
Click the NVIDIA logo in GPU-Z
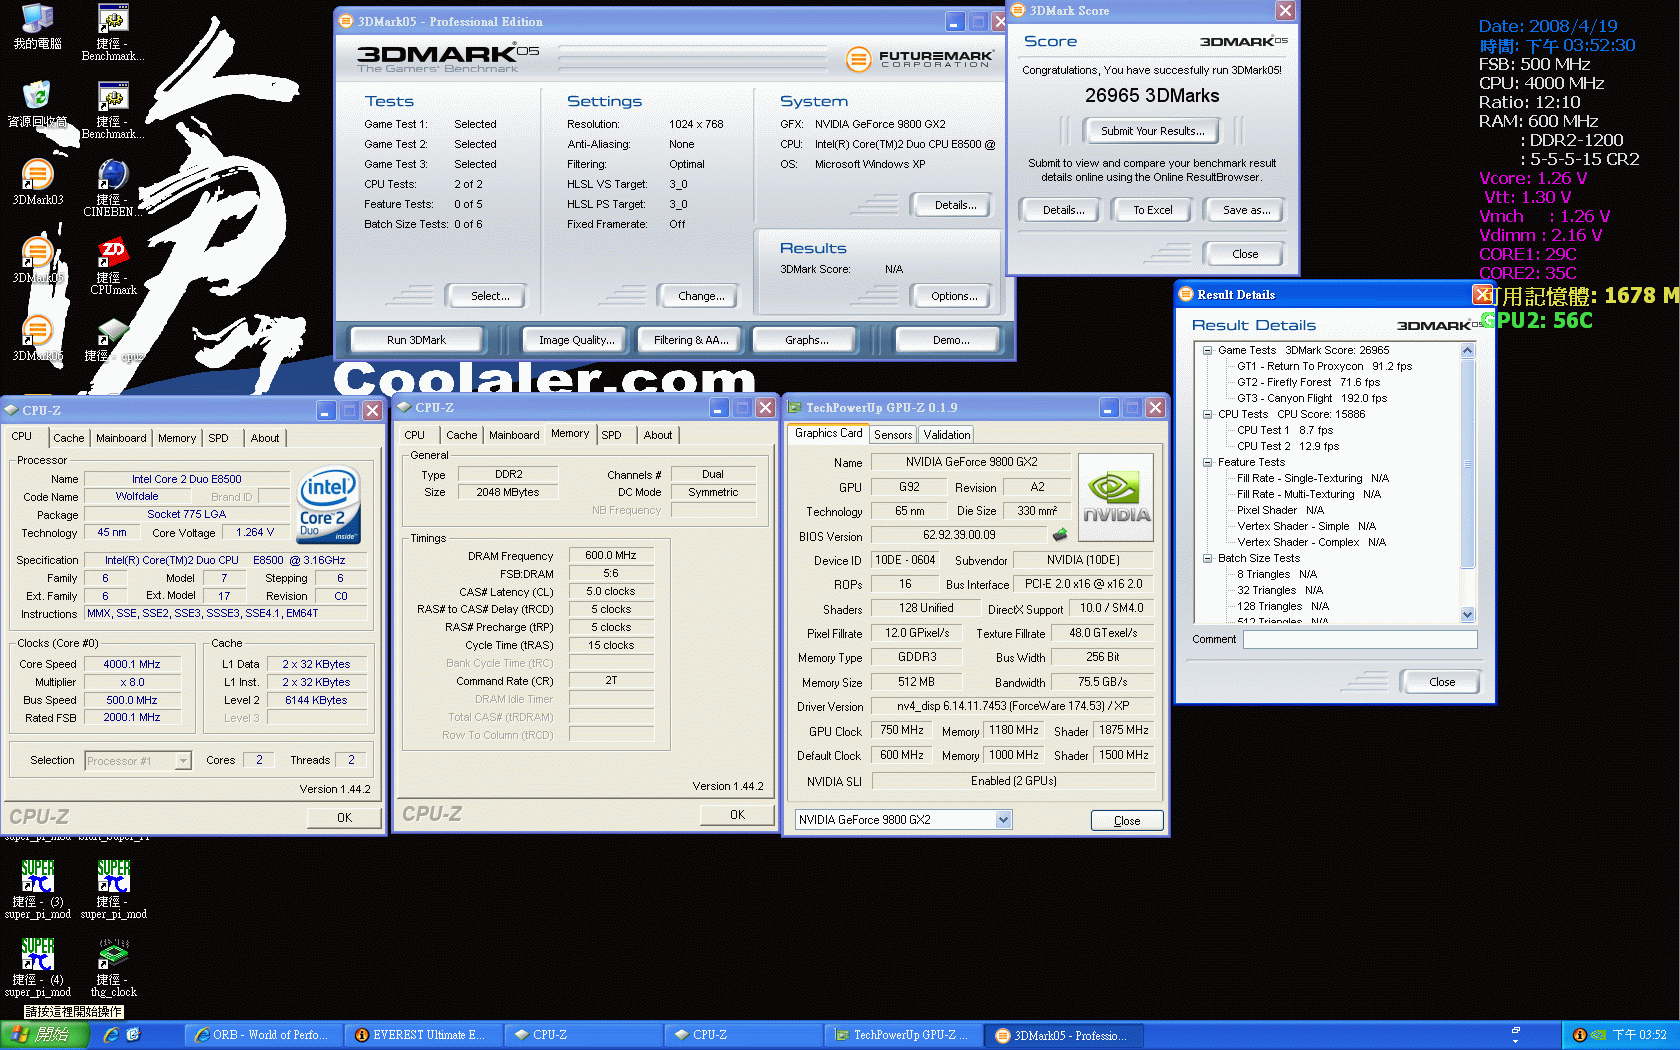[x=1116, y=497]
